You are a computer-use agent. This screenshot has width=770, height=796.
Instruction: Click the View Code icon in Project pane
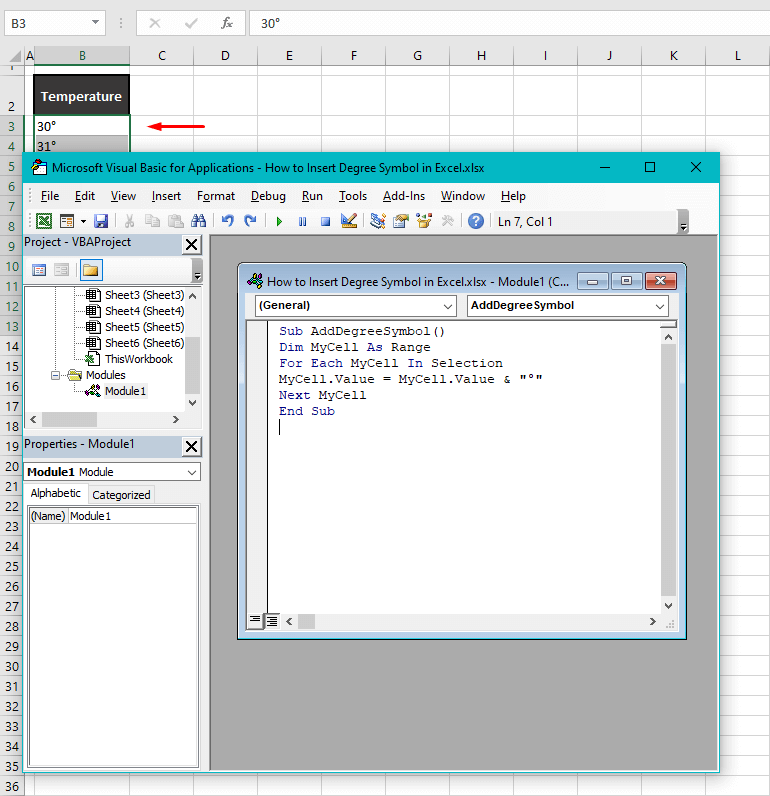coord(39,270)
